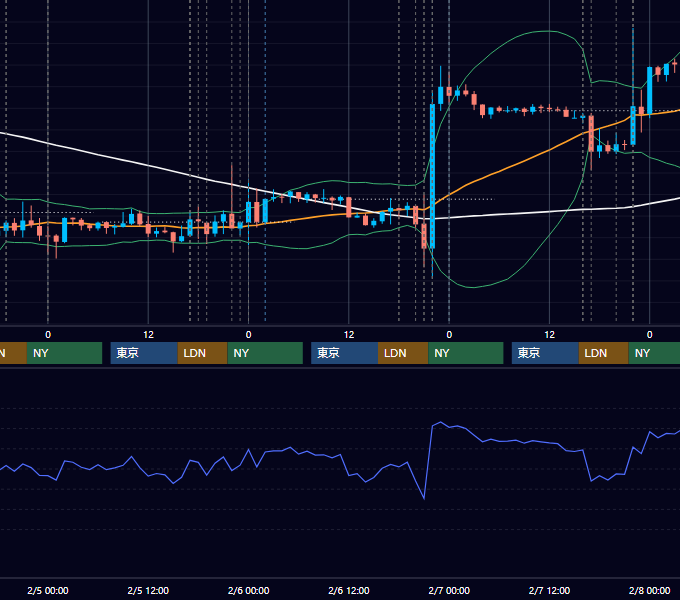680x600 pixels.
Task: Click the 2/5 12:00 date label
Action: pos(148,590)
